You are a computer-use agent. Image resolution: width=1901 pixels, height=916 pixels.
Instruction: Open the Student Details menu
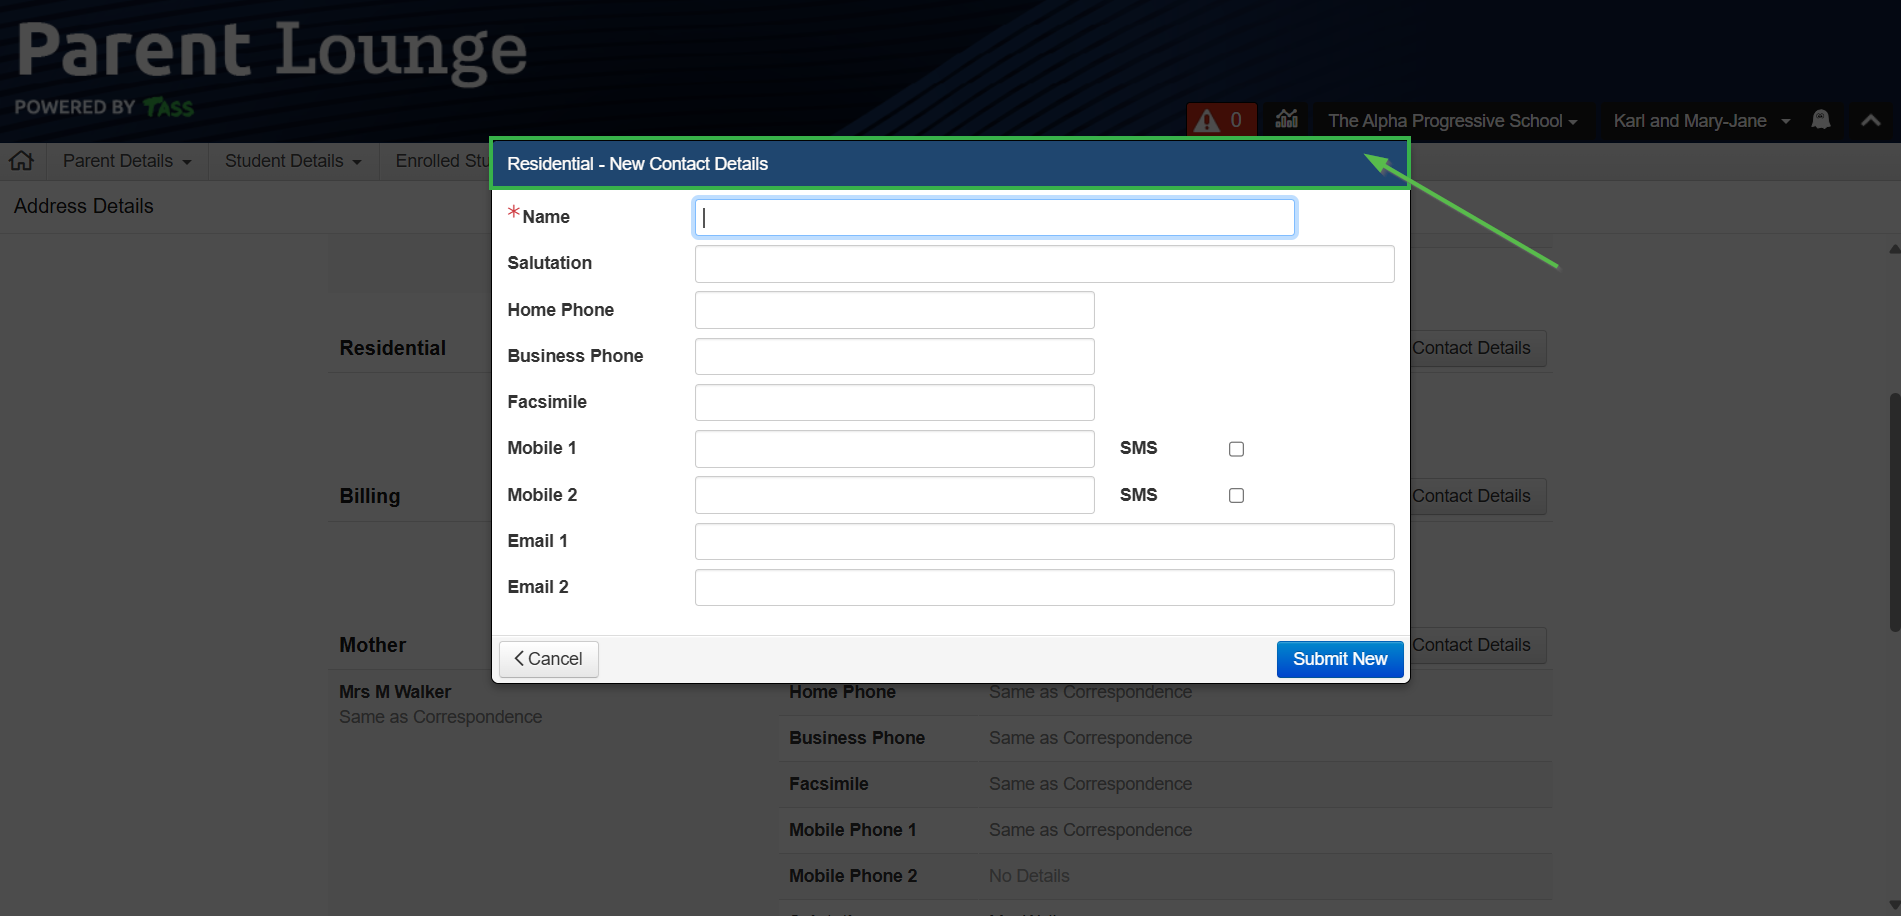[293, 161]
